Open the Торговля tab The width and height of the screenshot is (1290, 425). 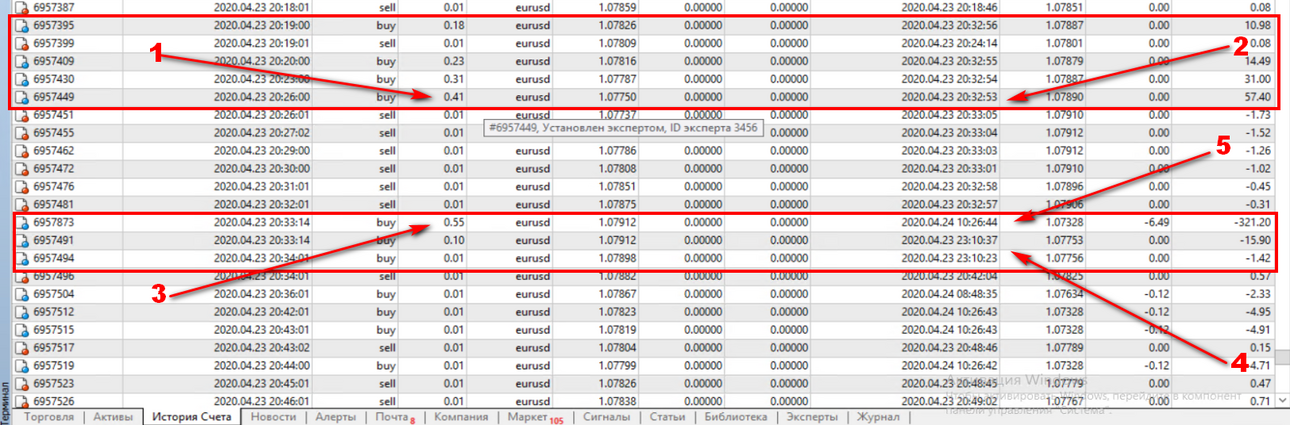coord(49,417)
